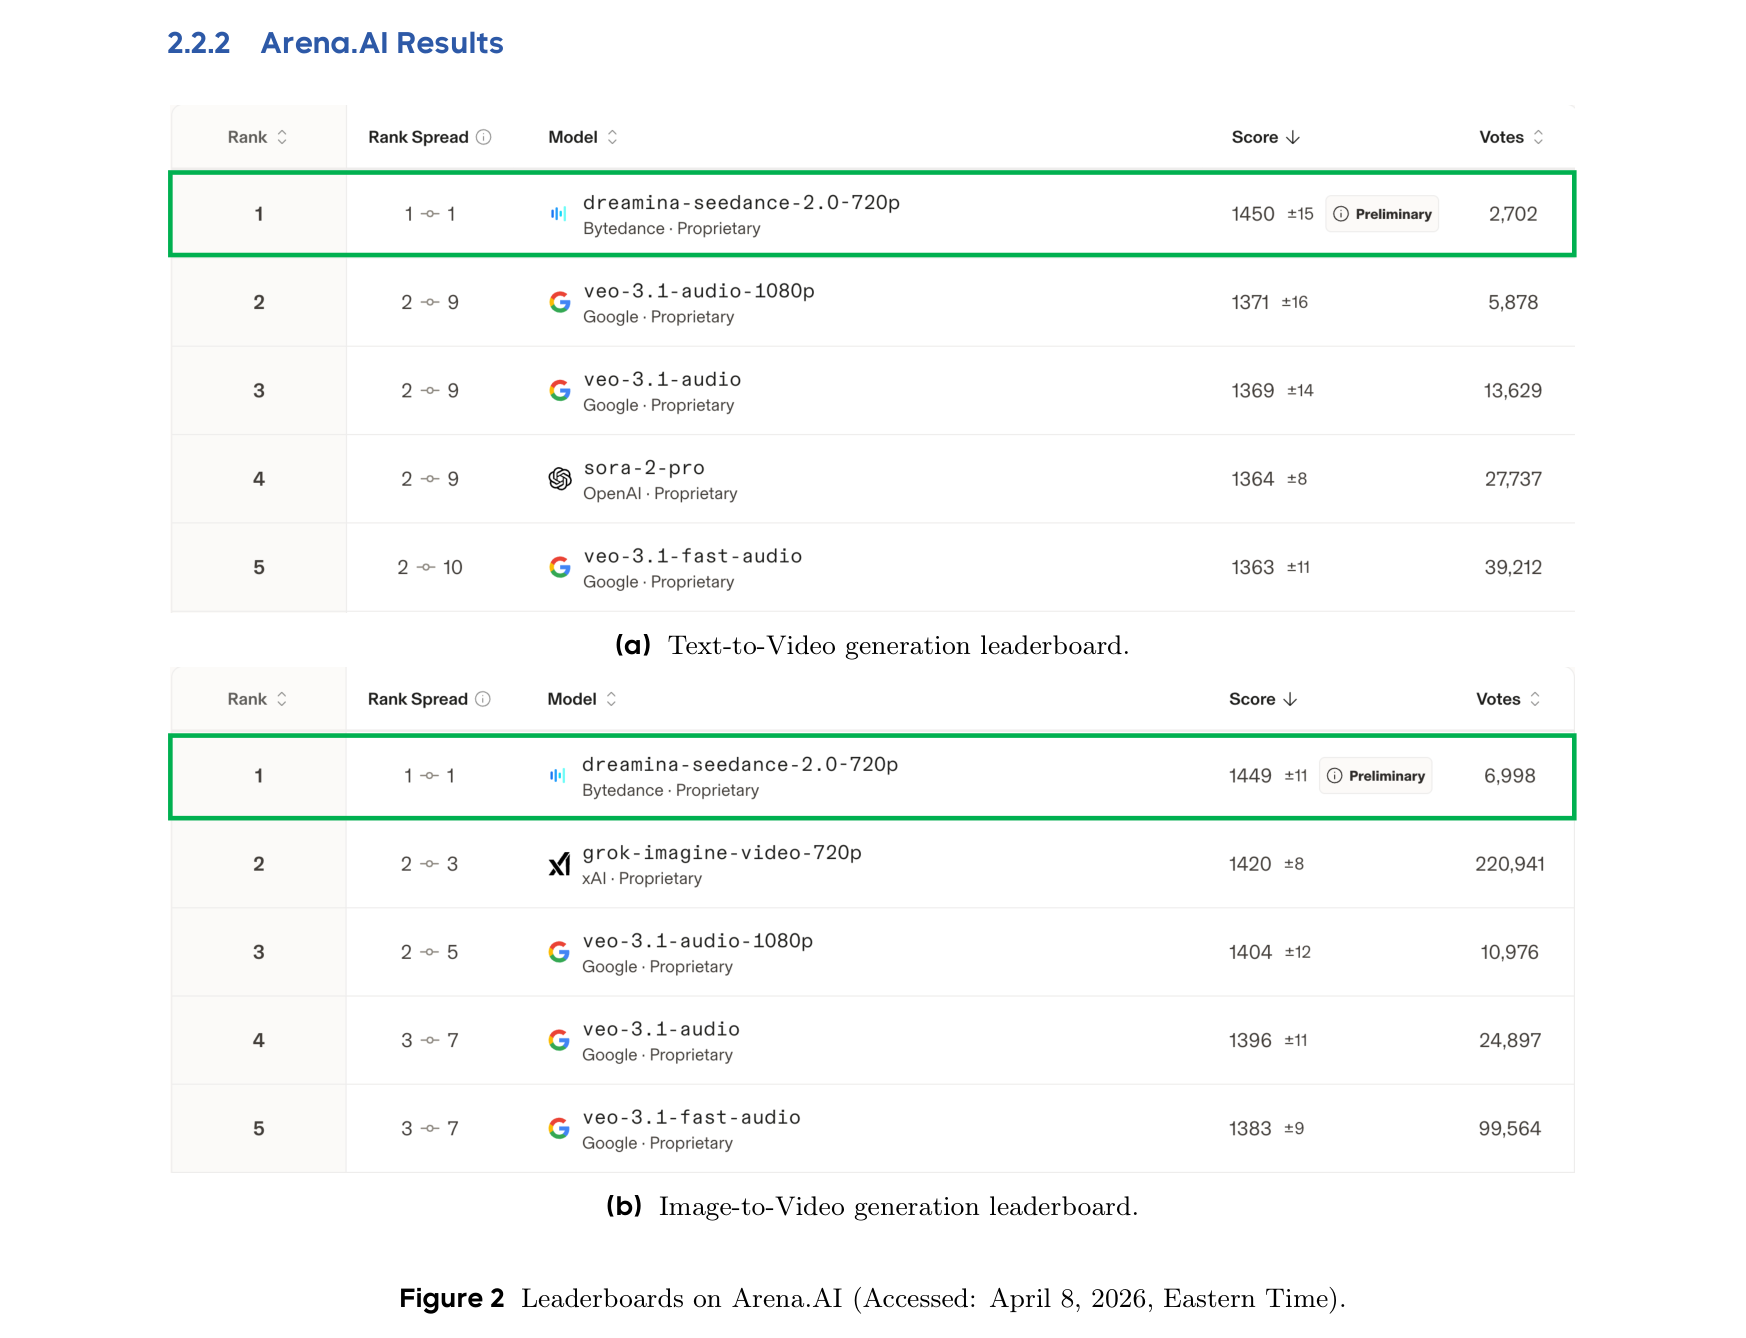The height and width of the screenshot is (1338, 1746).
Task: Click votes count 220,941
Action: click(1510, 864)
